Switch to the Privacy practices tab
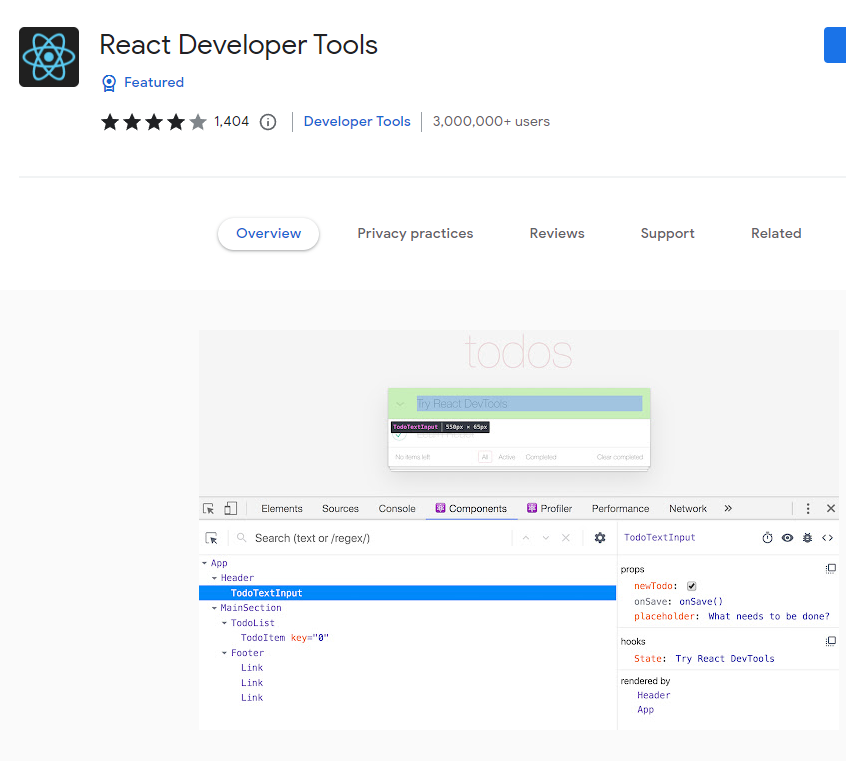This screenshot has height=761, width=846. tap(415, 234)
